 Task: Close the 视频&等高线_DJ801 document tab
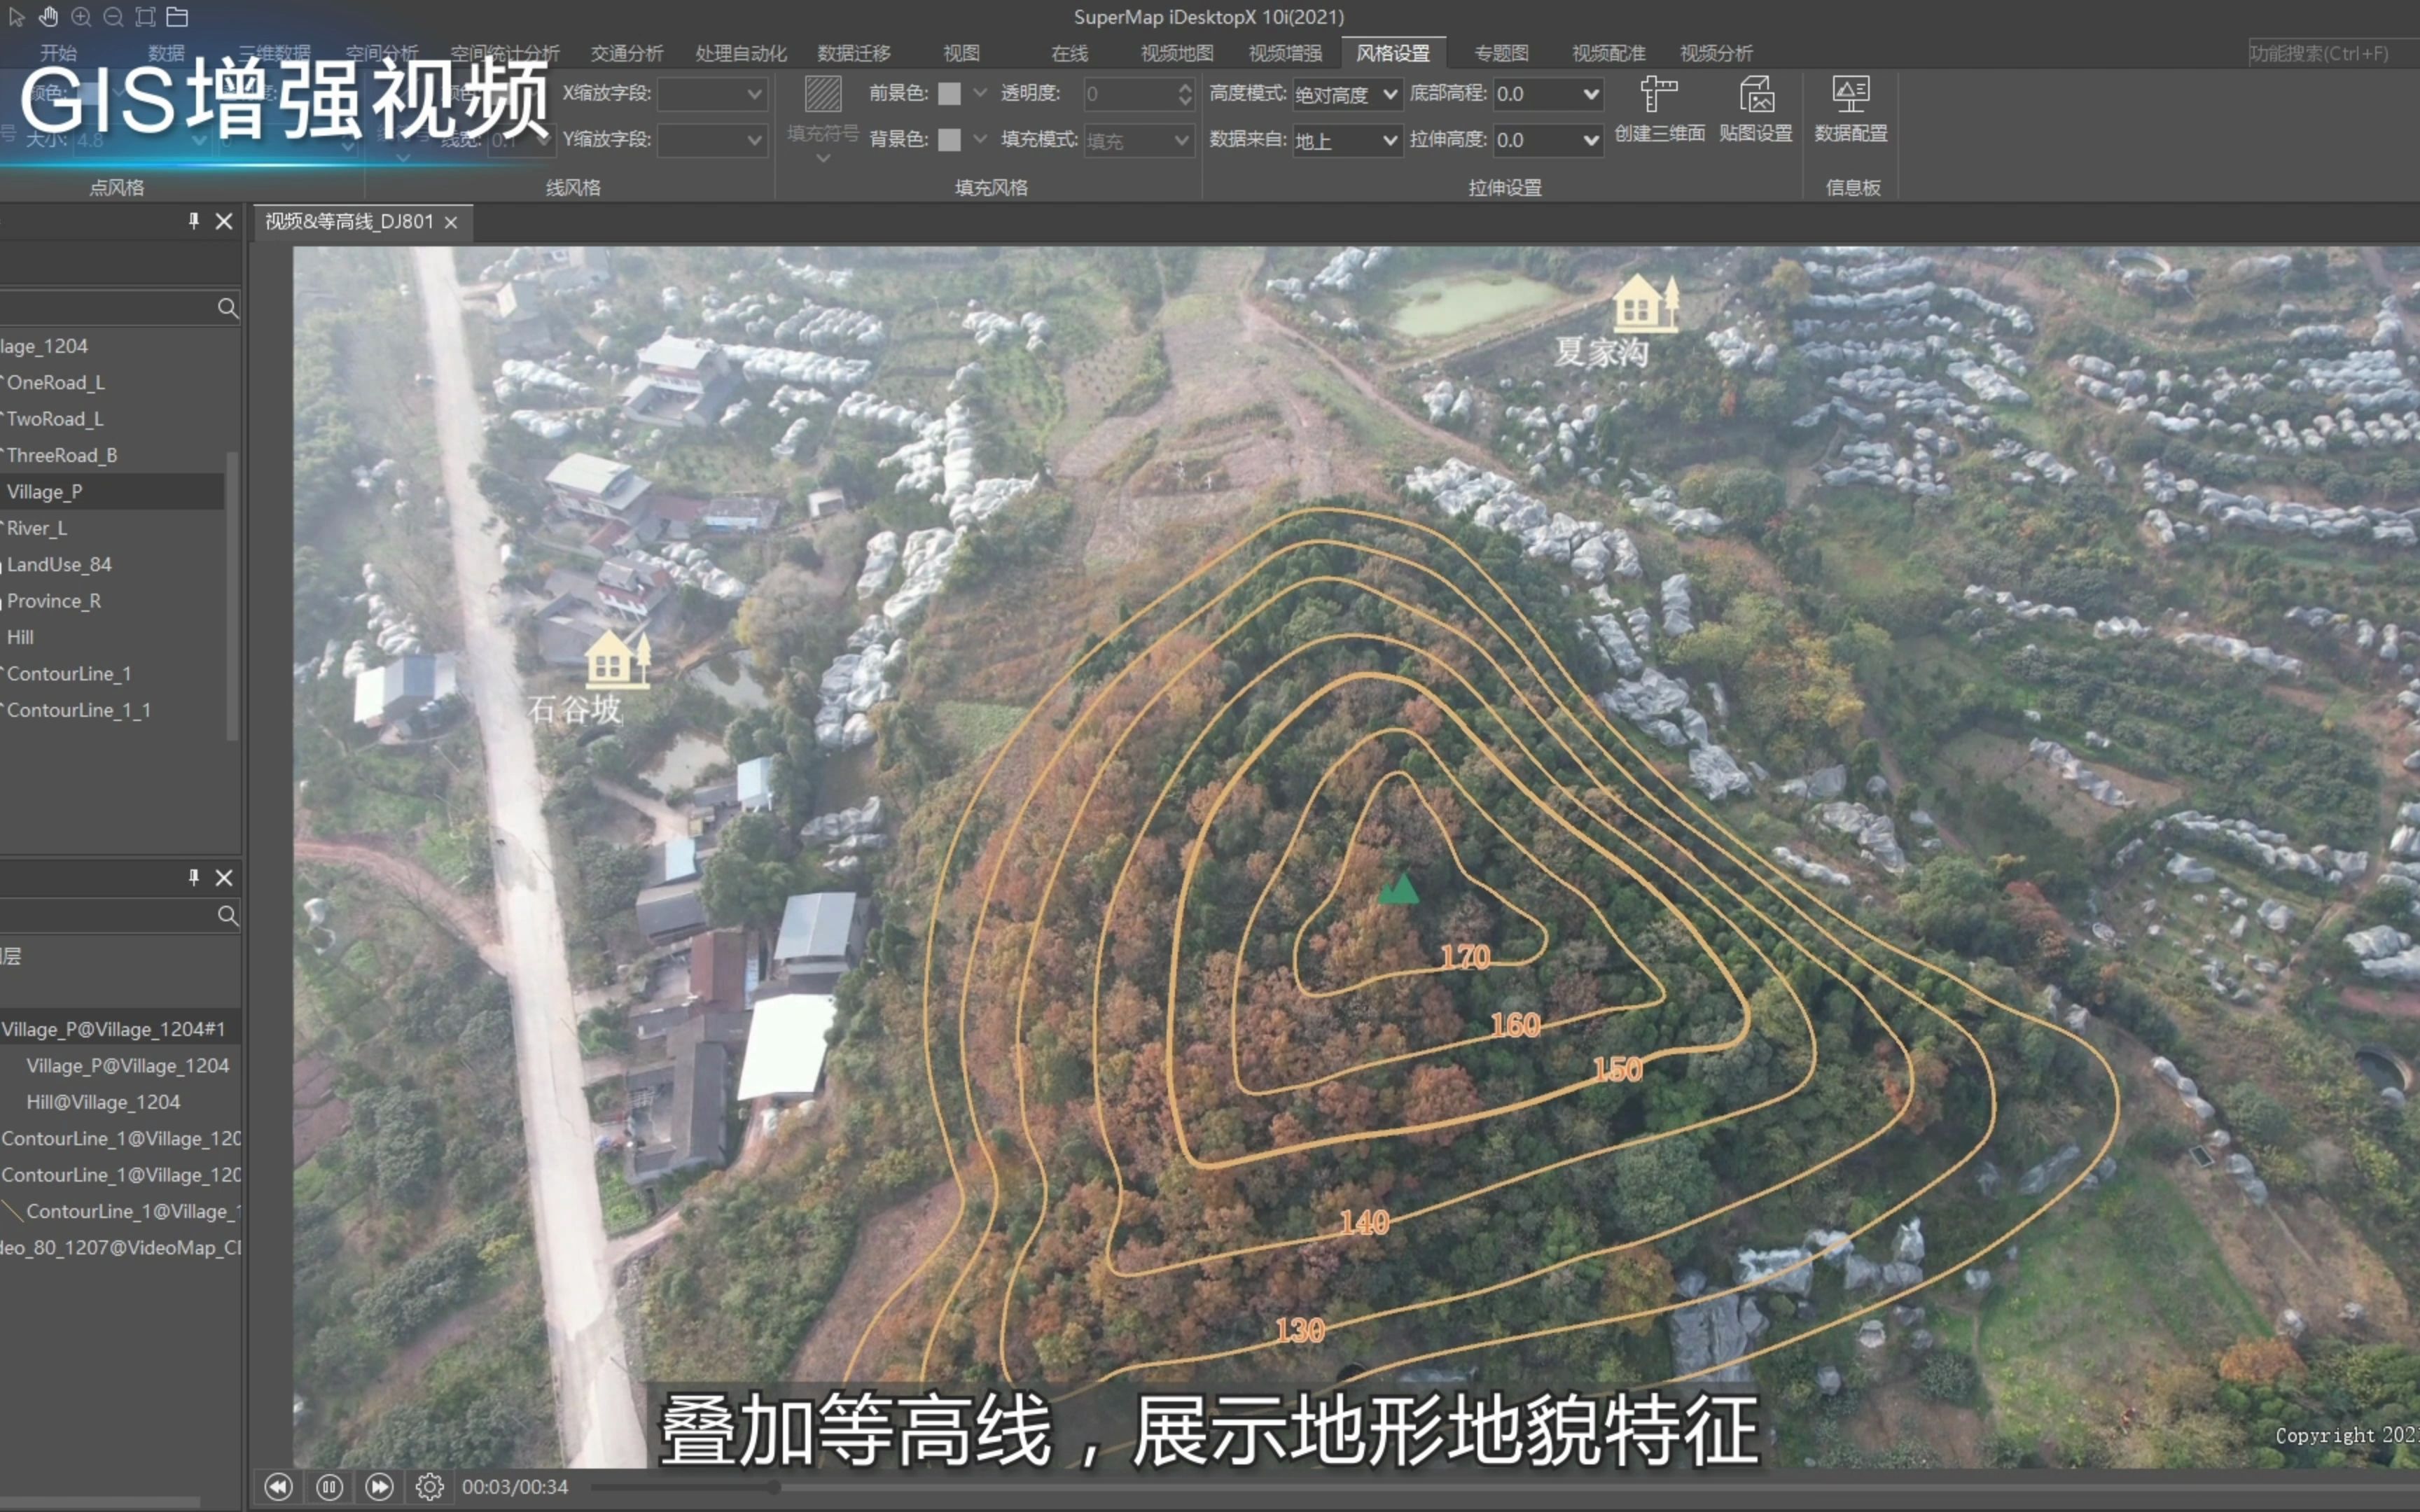[450, 222]
